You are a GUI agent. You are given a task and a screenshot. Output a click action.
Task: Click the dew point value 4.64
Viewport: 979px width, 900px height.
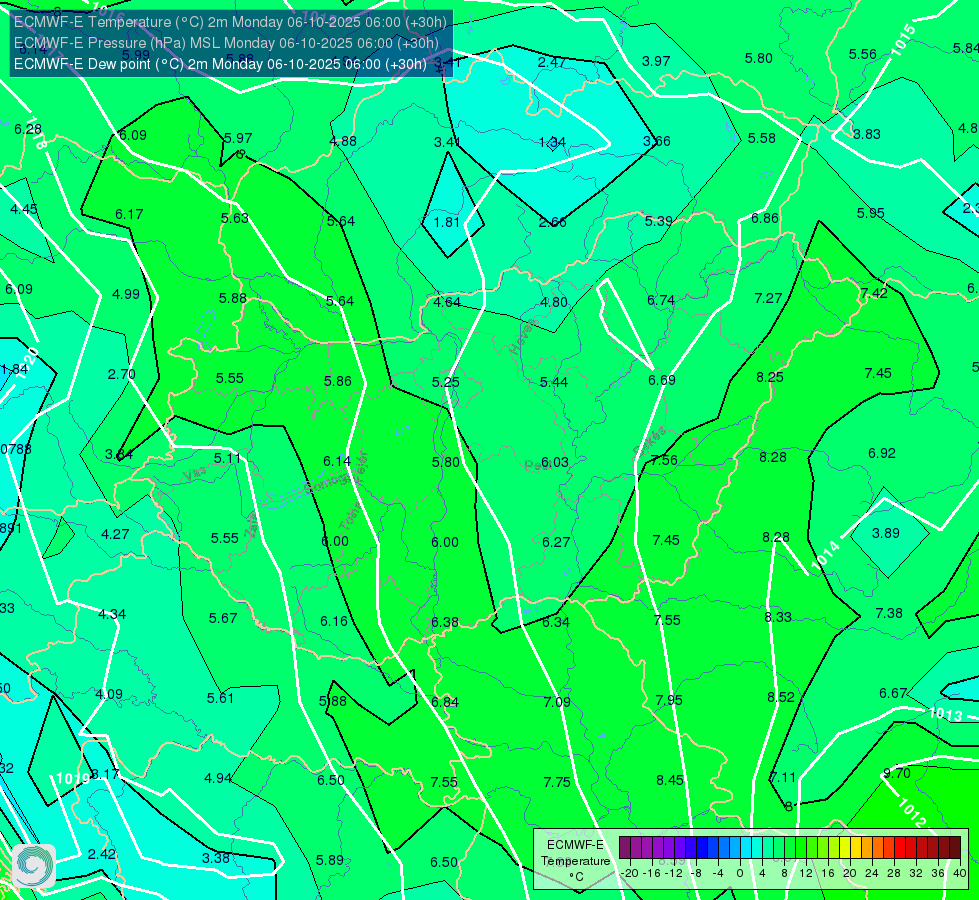[x=448, y=302]
